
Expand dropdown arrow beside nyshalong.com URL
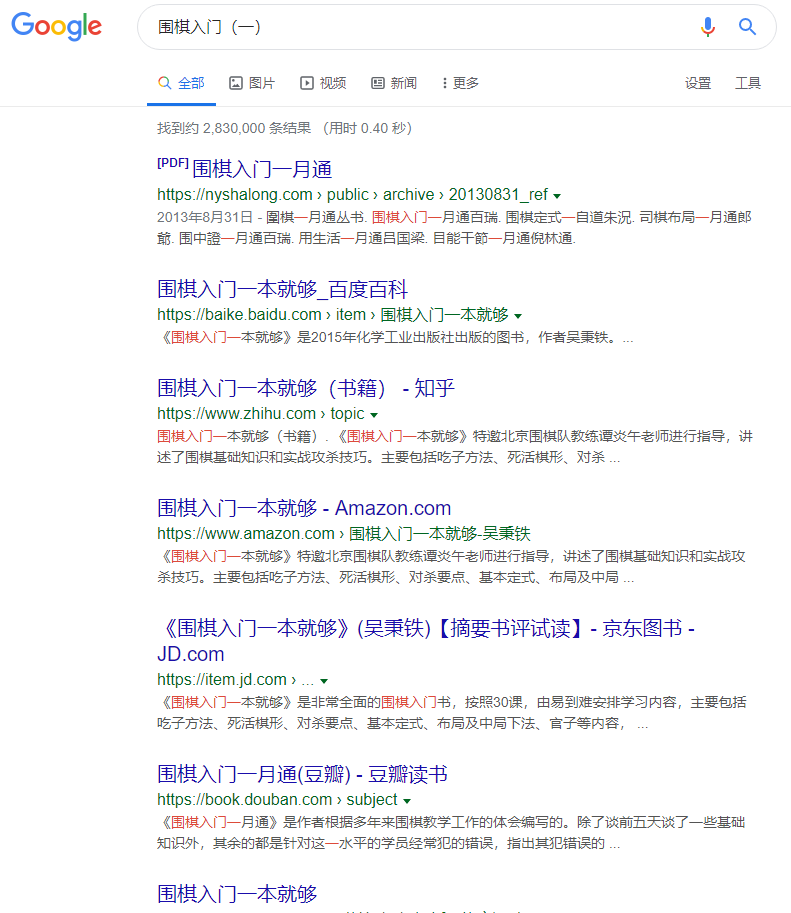[557, 195]
